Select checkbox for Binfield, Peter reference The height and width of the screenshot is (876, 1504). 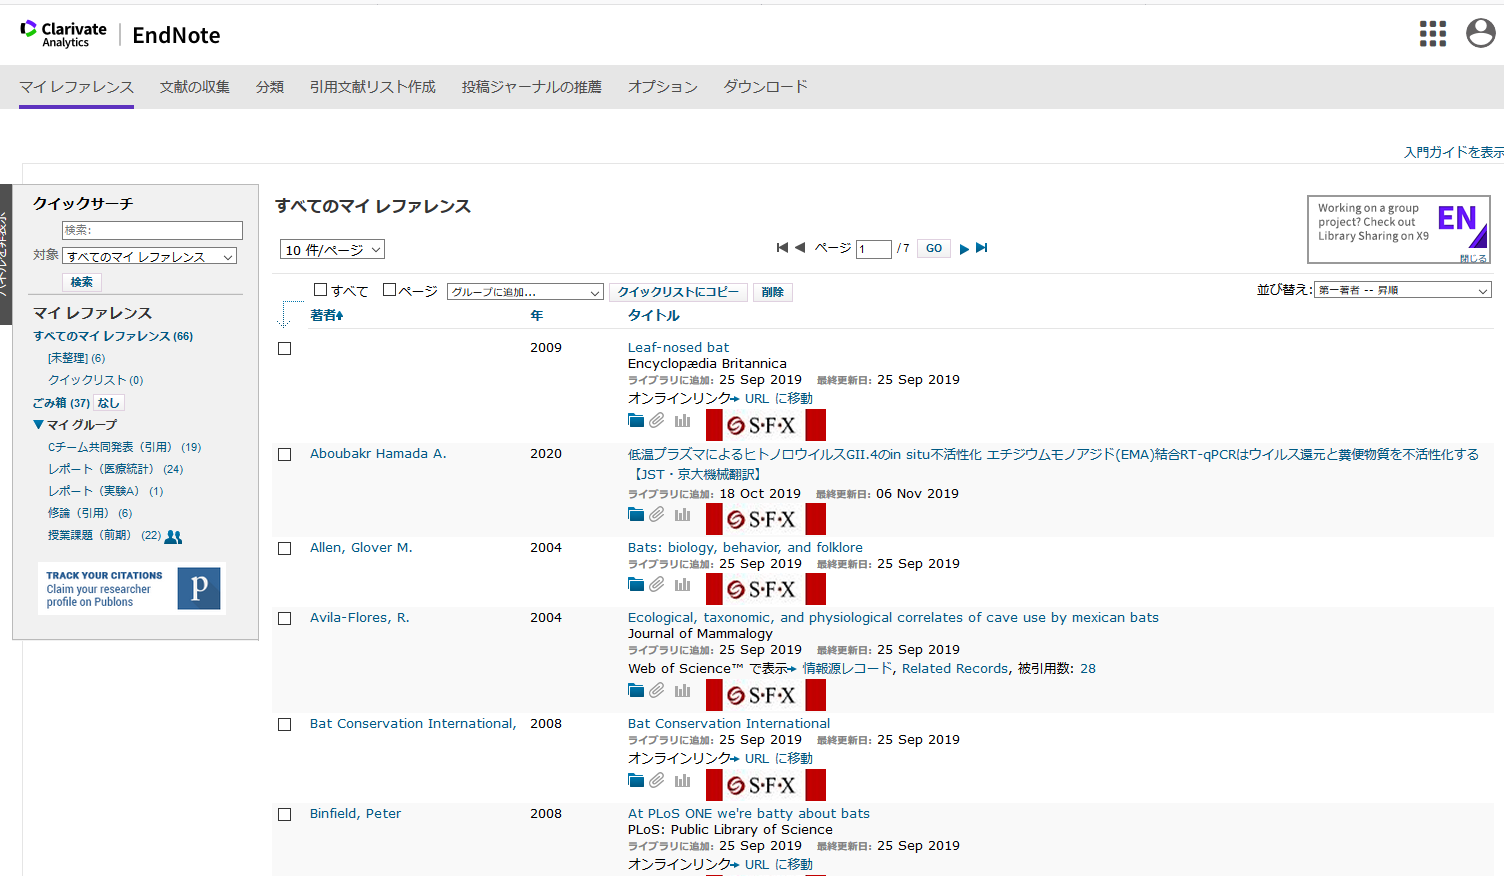coord(285,815)
